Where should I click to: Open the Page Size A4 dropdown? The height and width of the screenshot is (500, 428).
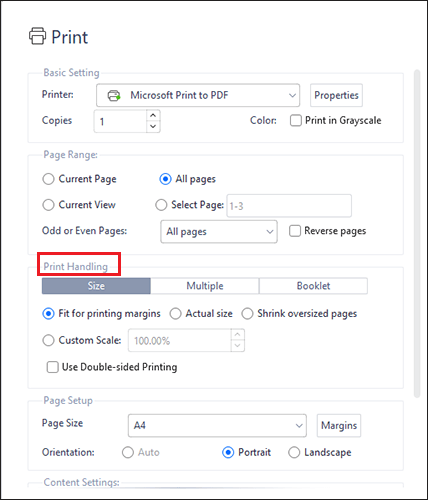217,426
